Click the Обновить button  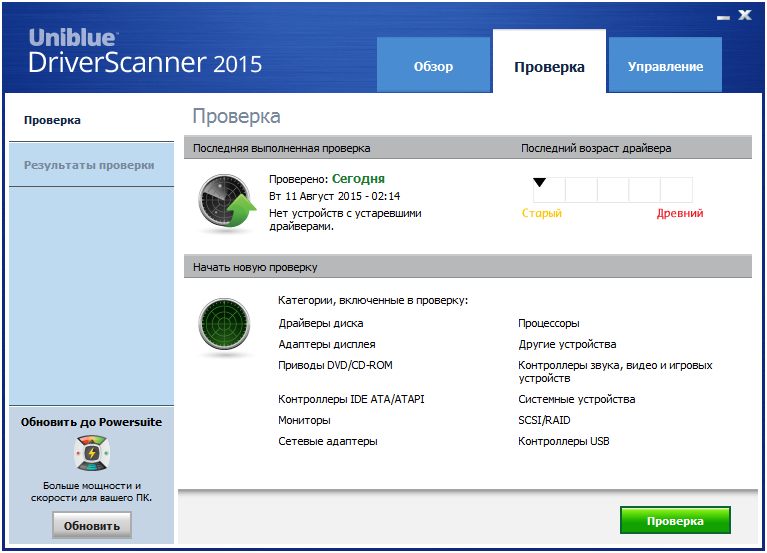coord(91,526)
